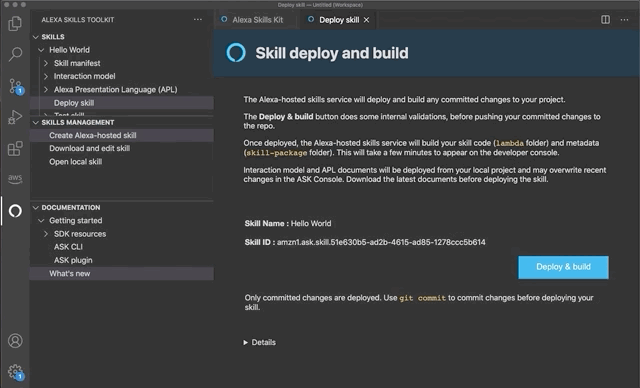Expand the Details disclosure triangle

tap(246, 342)
